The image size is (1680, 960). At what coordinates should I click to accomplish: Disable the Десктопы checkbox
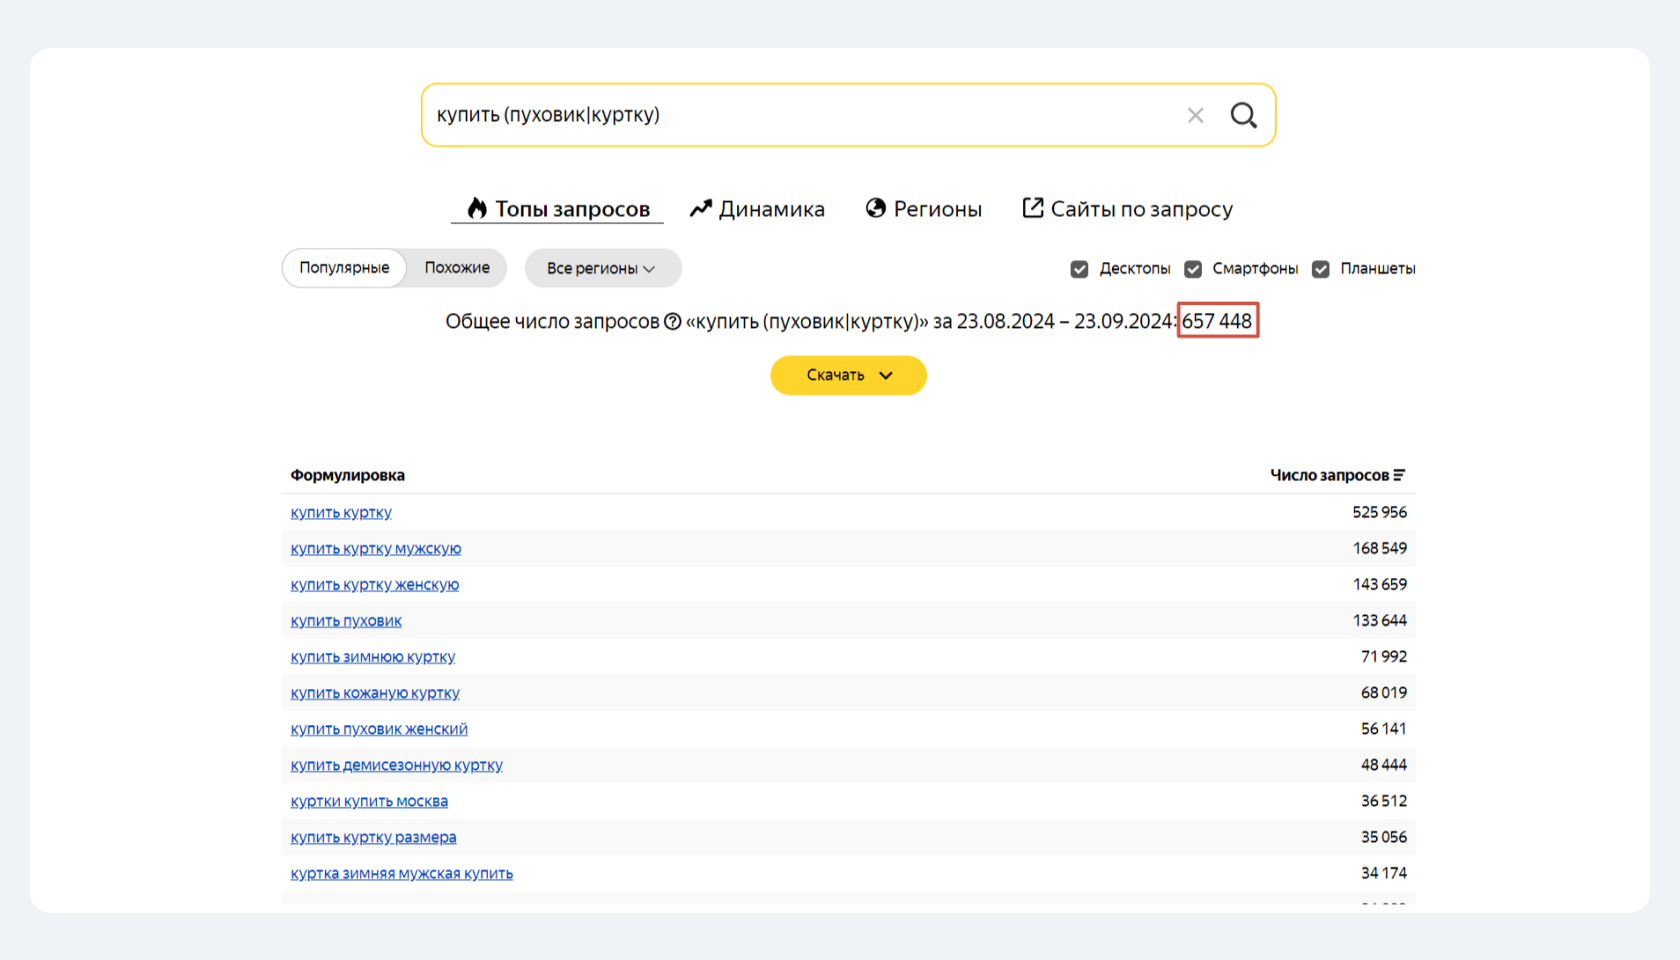[1079, 268]
